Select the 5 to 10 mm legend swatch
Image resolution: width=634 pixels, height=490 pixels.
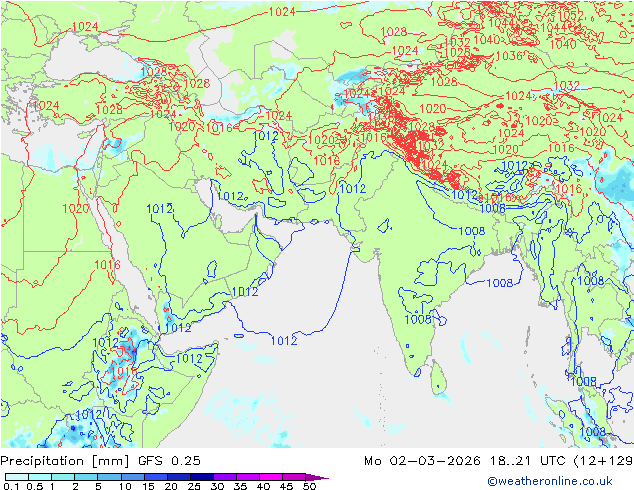[x=109, y=477]
